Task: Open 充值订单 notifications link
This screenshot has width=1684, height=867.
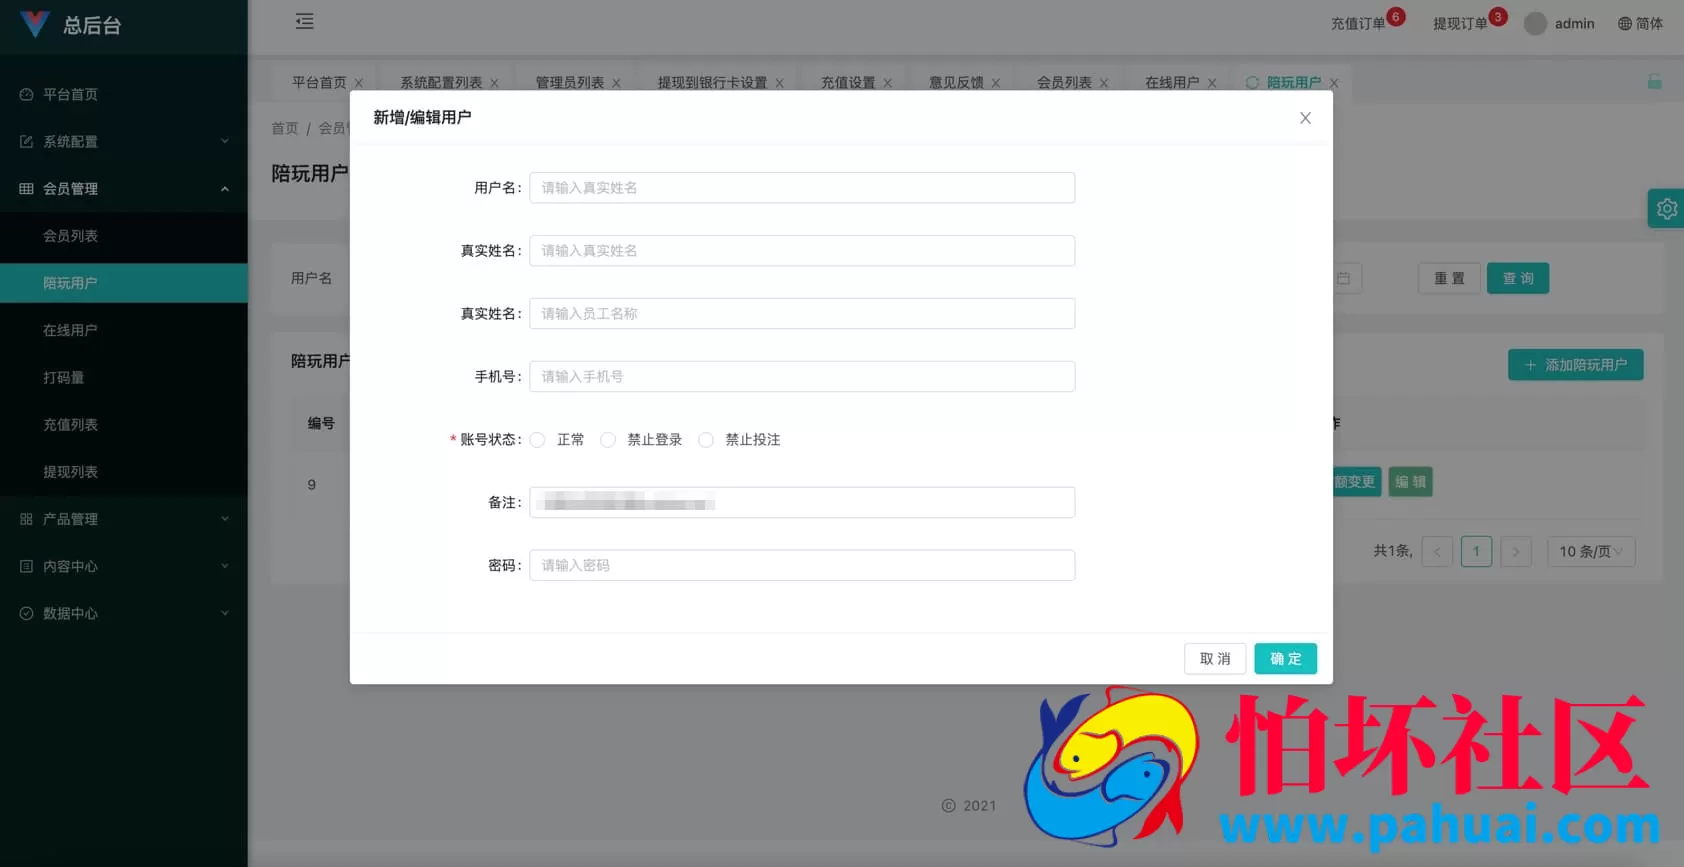Action: [x=1357, y=24]
